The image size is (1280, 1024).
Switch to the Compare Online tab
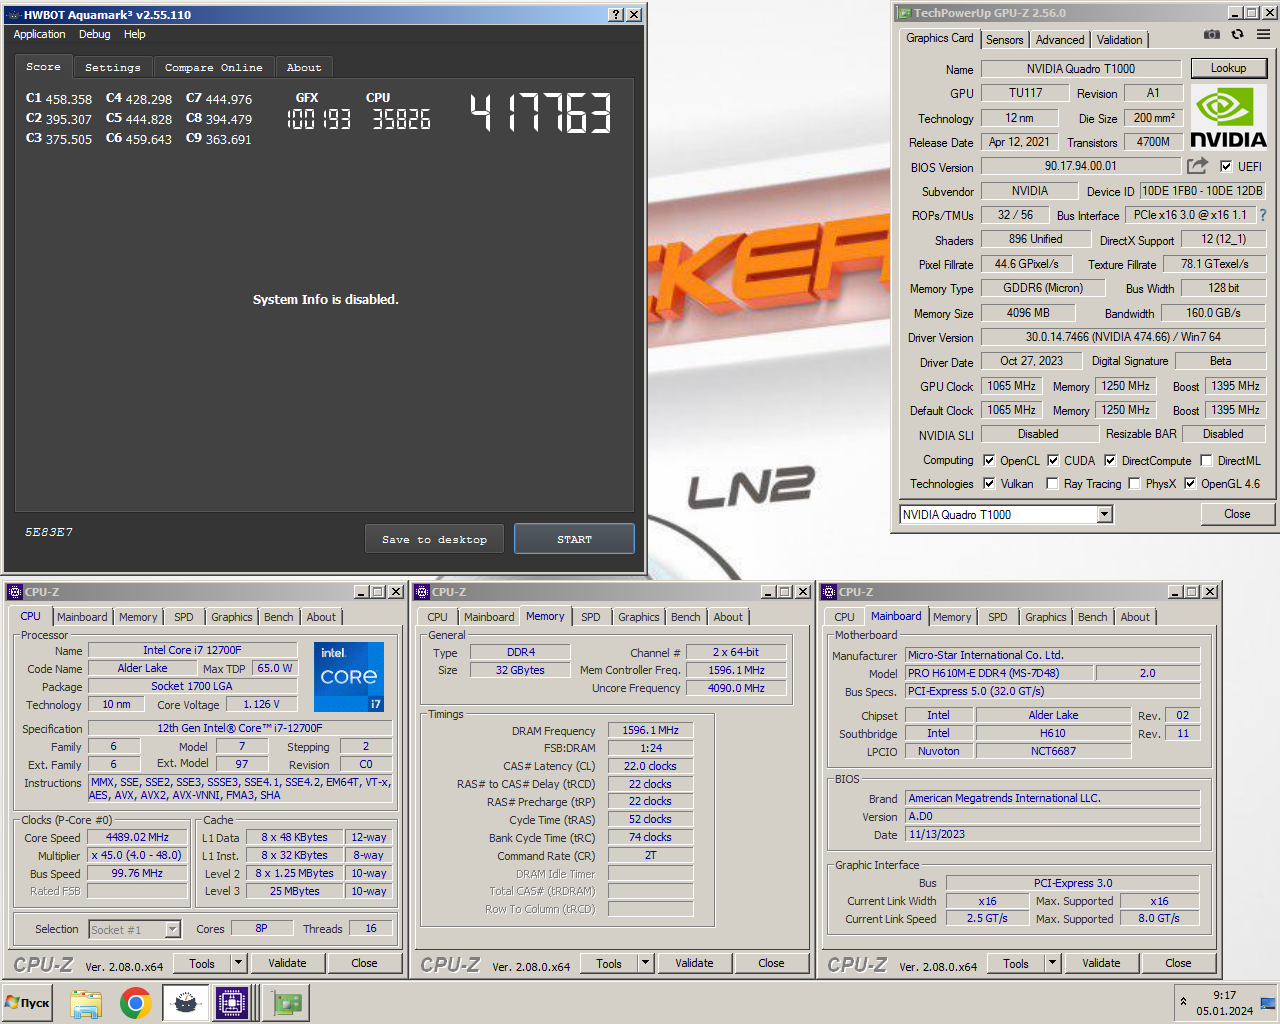coord(214,68)
